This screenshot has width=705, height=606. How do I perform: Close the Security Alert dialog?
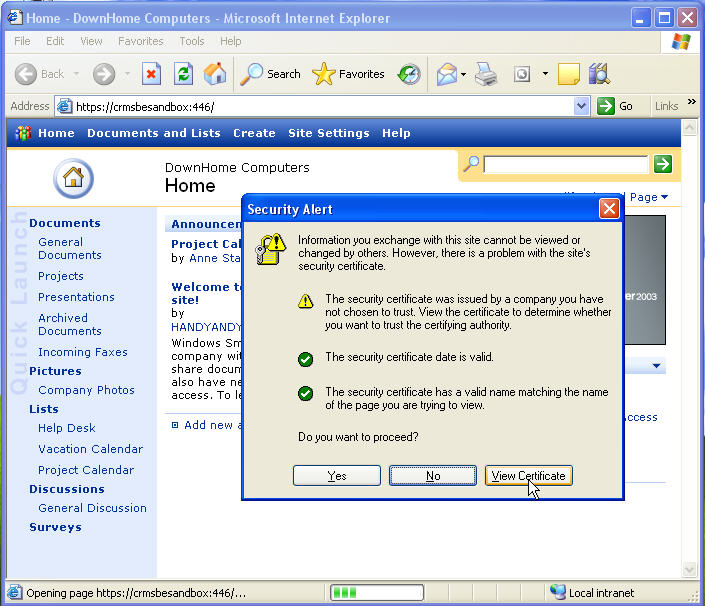click(609, 209)
